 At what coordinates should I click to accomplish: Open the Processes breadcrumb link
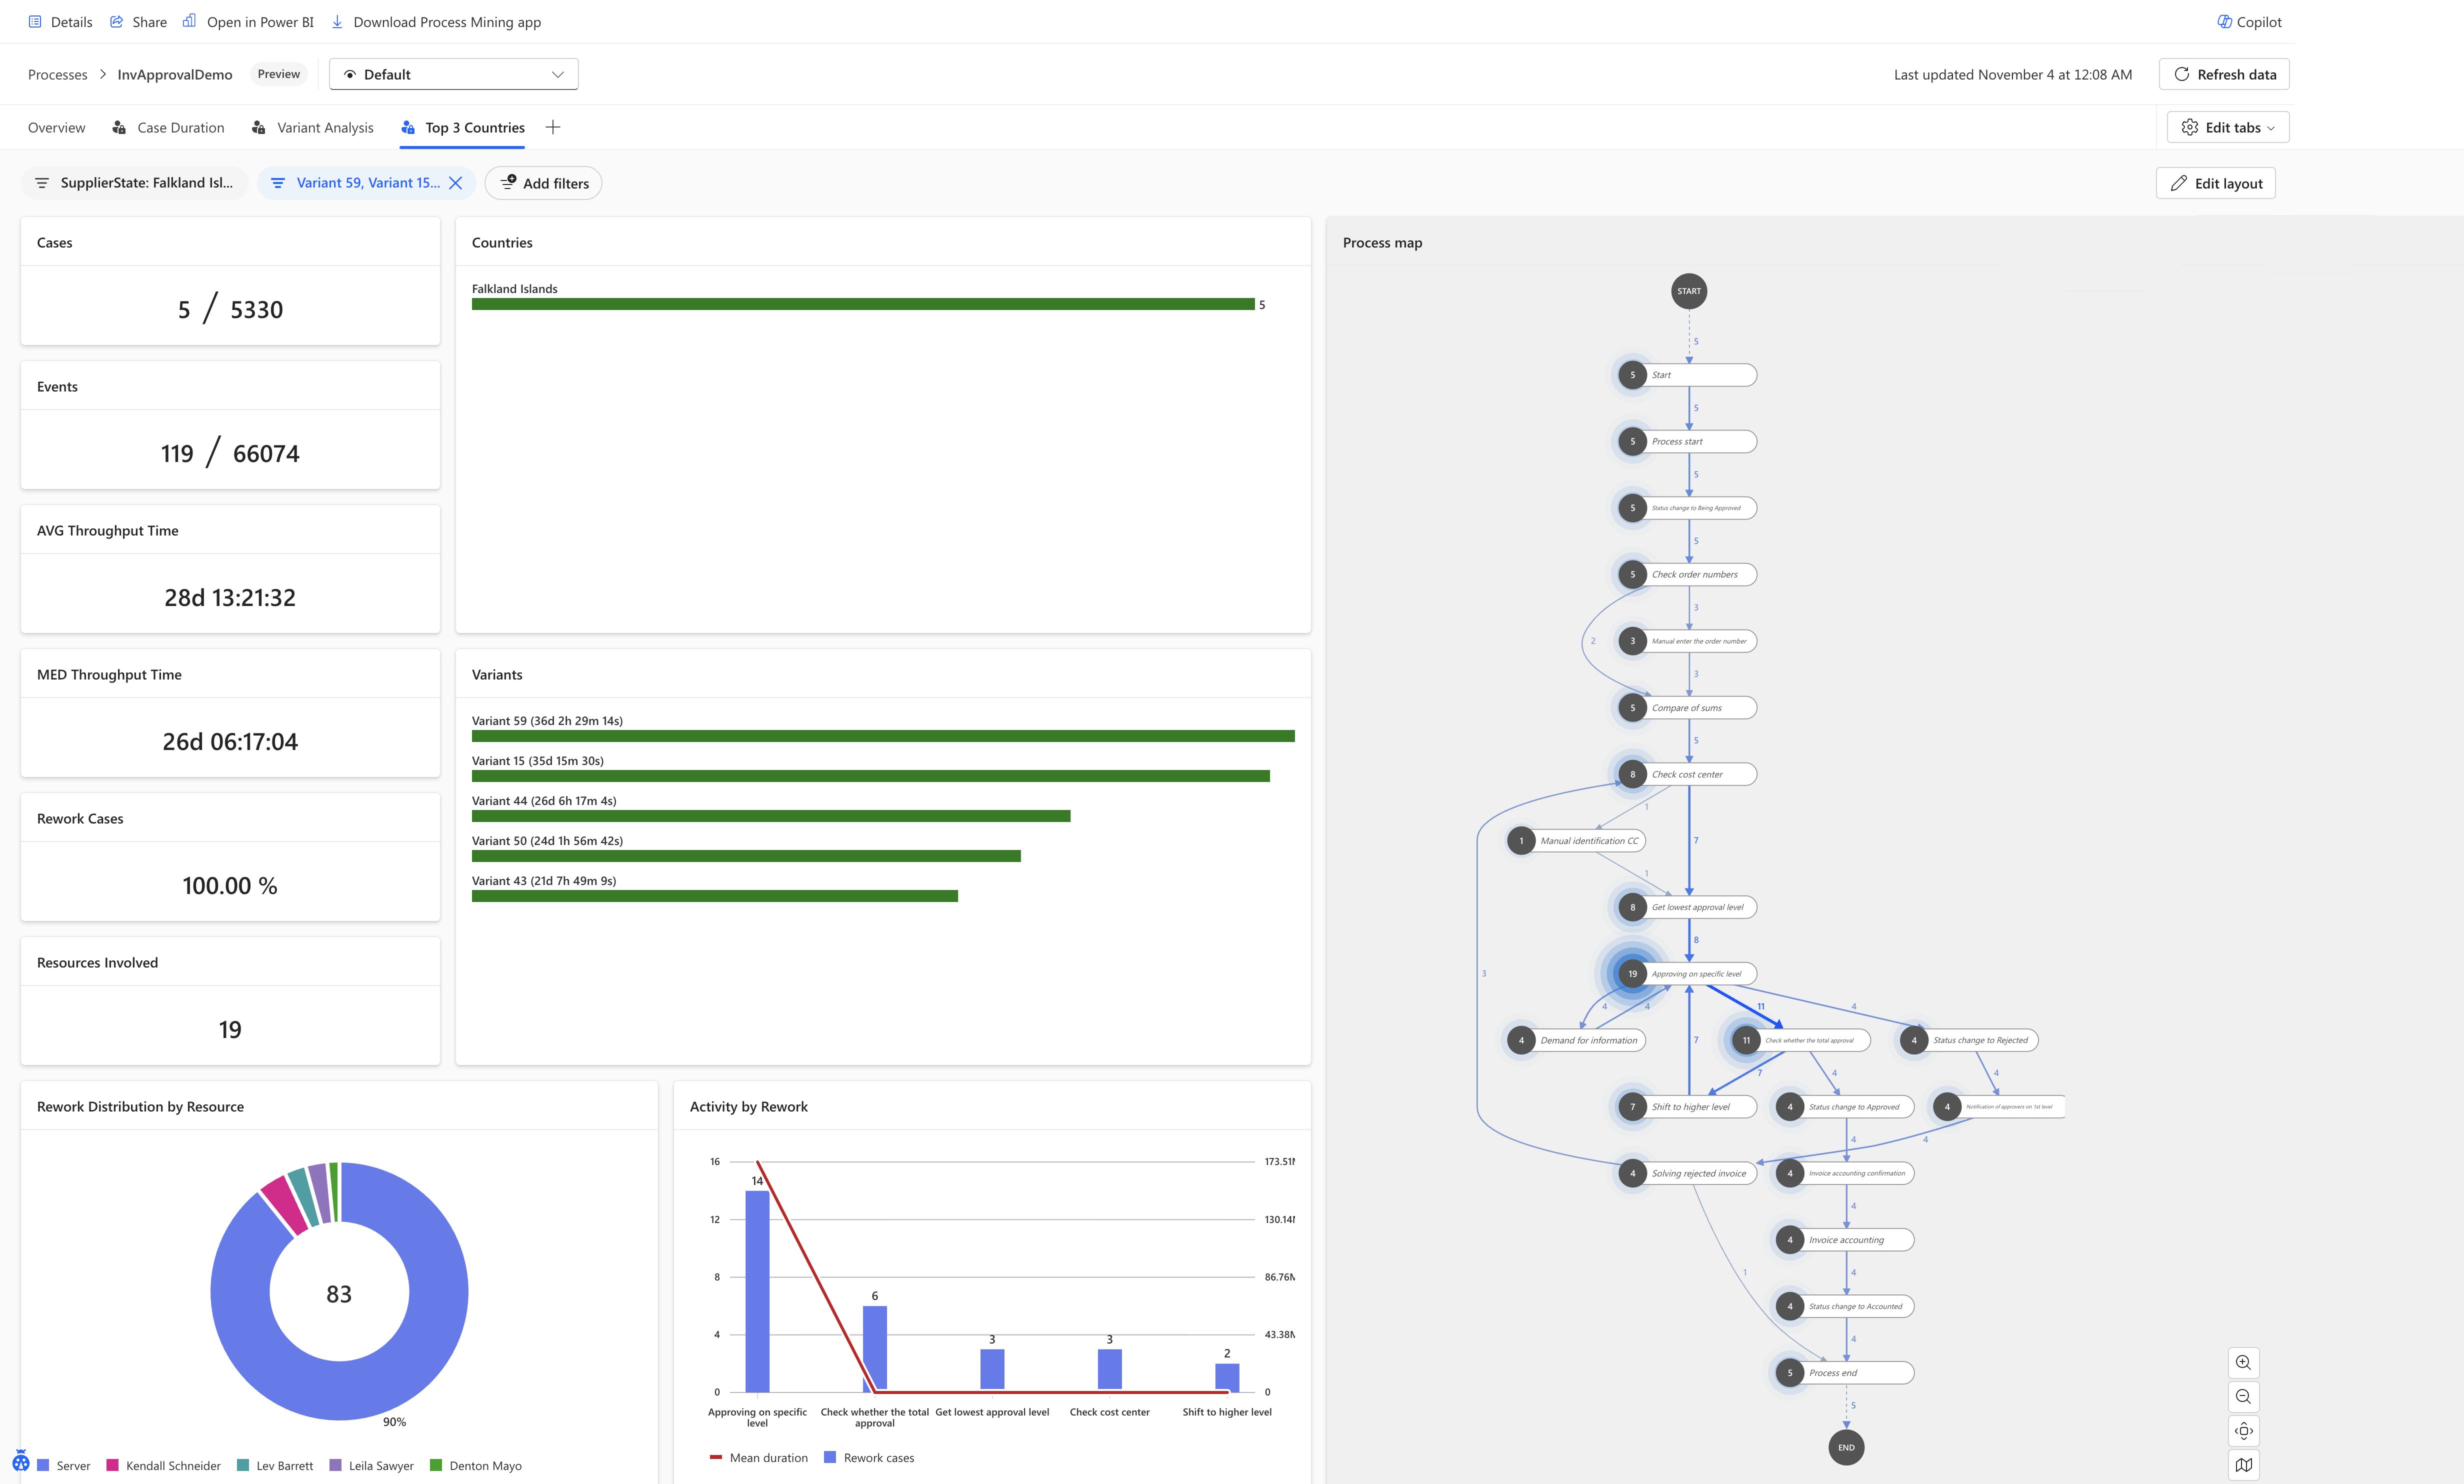click(x=57, y=74)
